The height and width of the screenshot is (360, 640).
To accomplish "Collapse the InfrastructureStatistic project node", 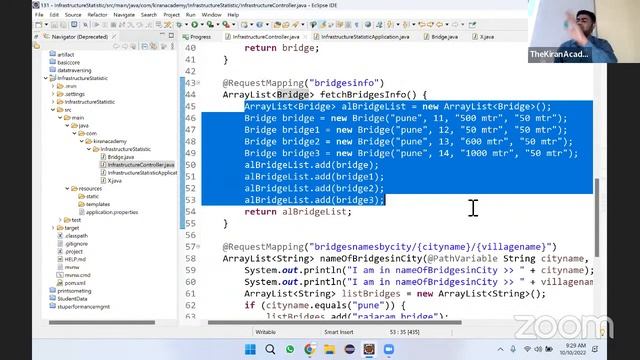I will click(x=46, y=78).
